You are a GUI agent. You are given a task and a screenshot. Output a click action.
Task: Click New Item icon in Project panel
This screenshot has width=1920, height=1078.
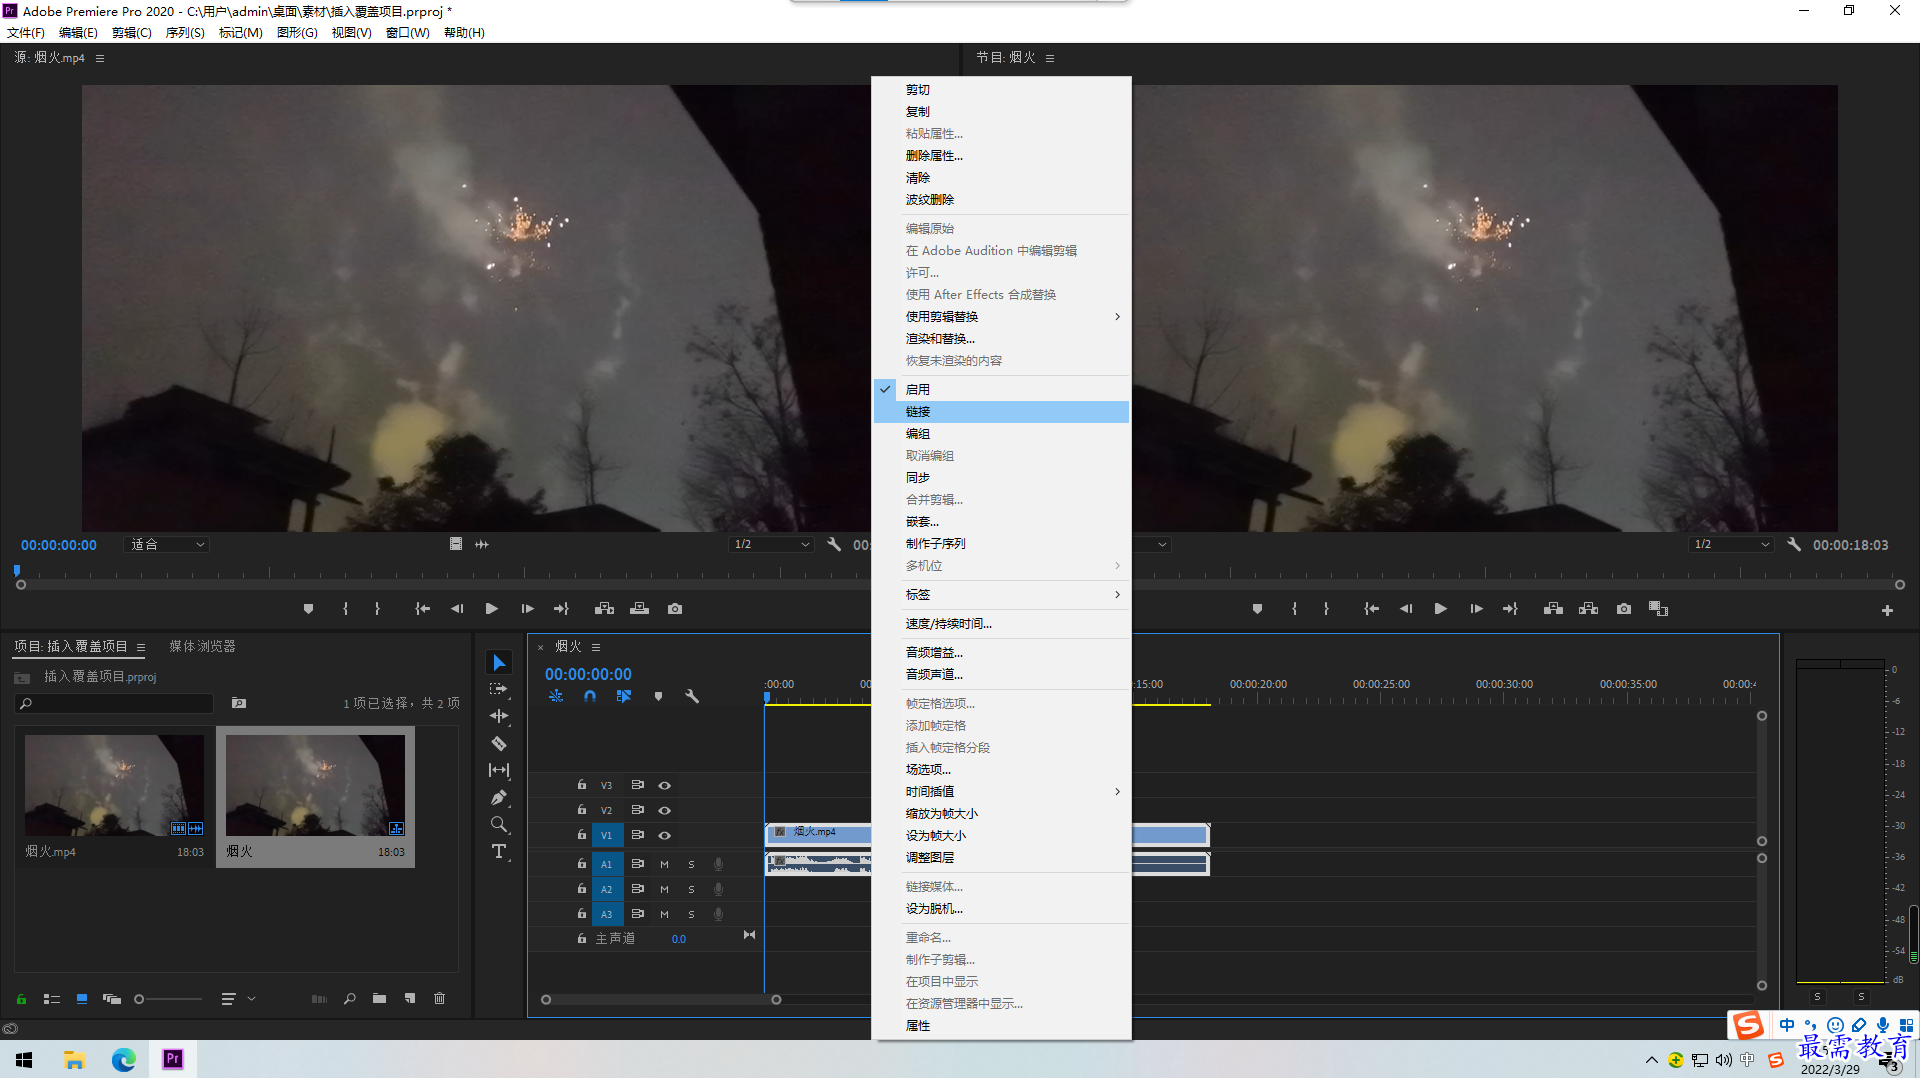click(x=410, y=998)
